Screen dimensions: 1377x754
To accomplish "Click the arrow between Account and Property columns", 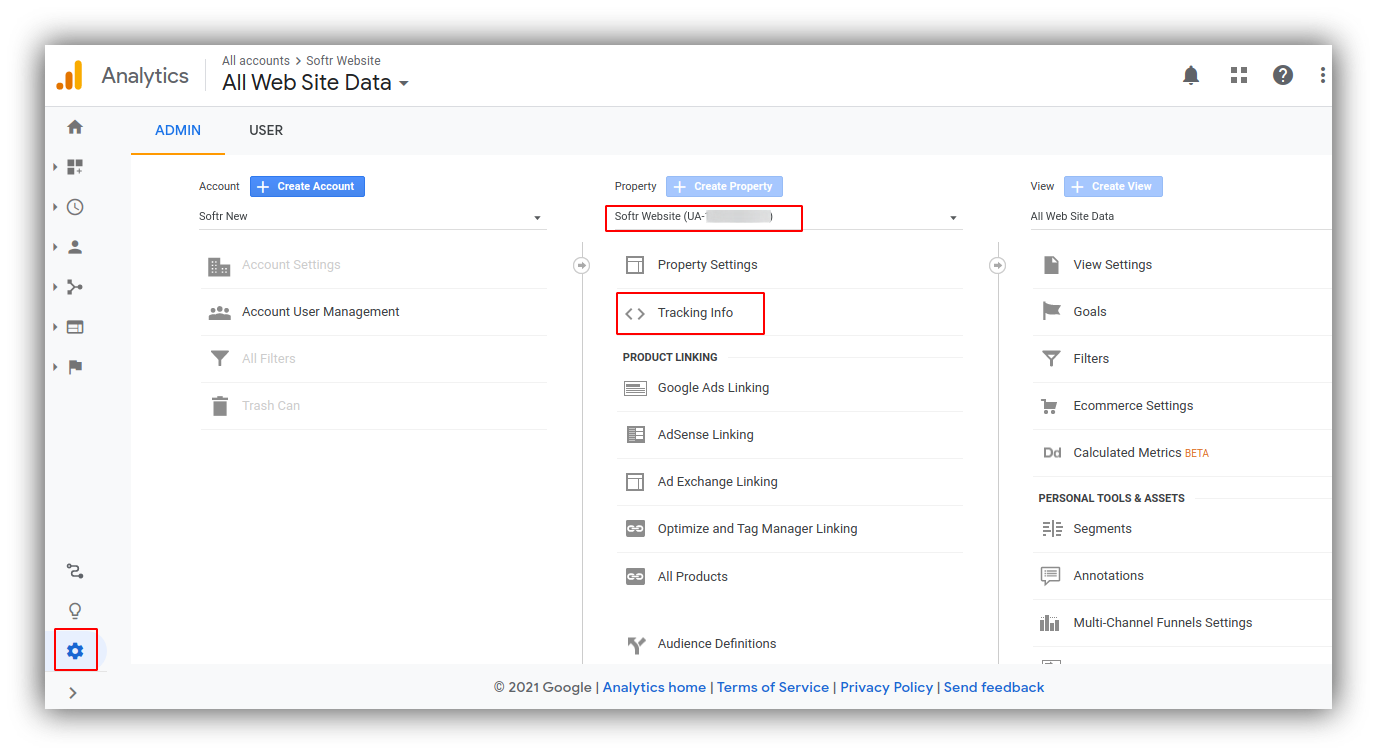I will [x=581, y=265].
